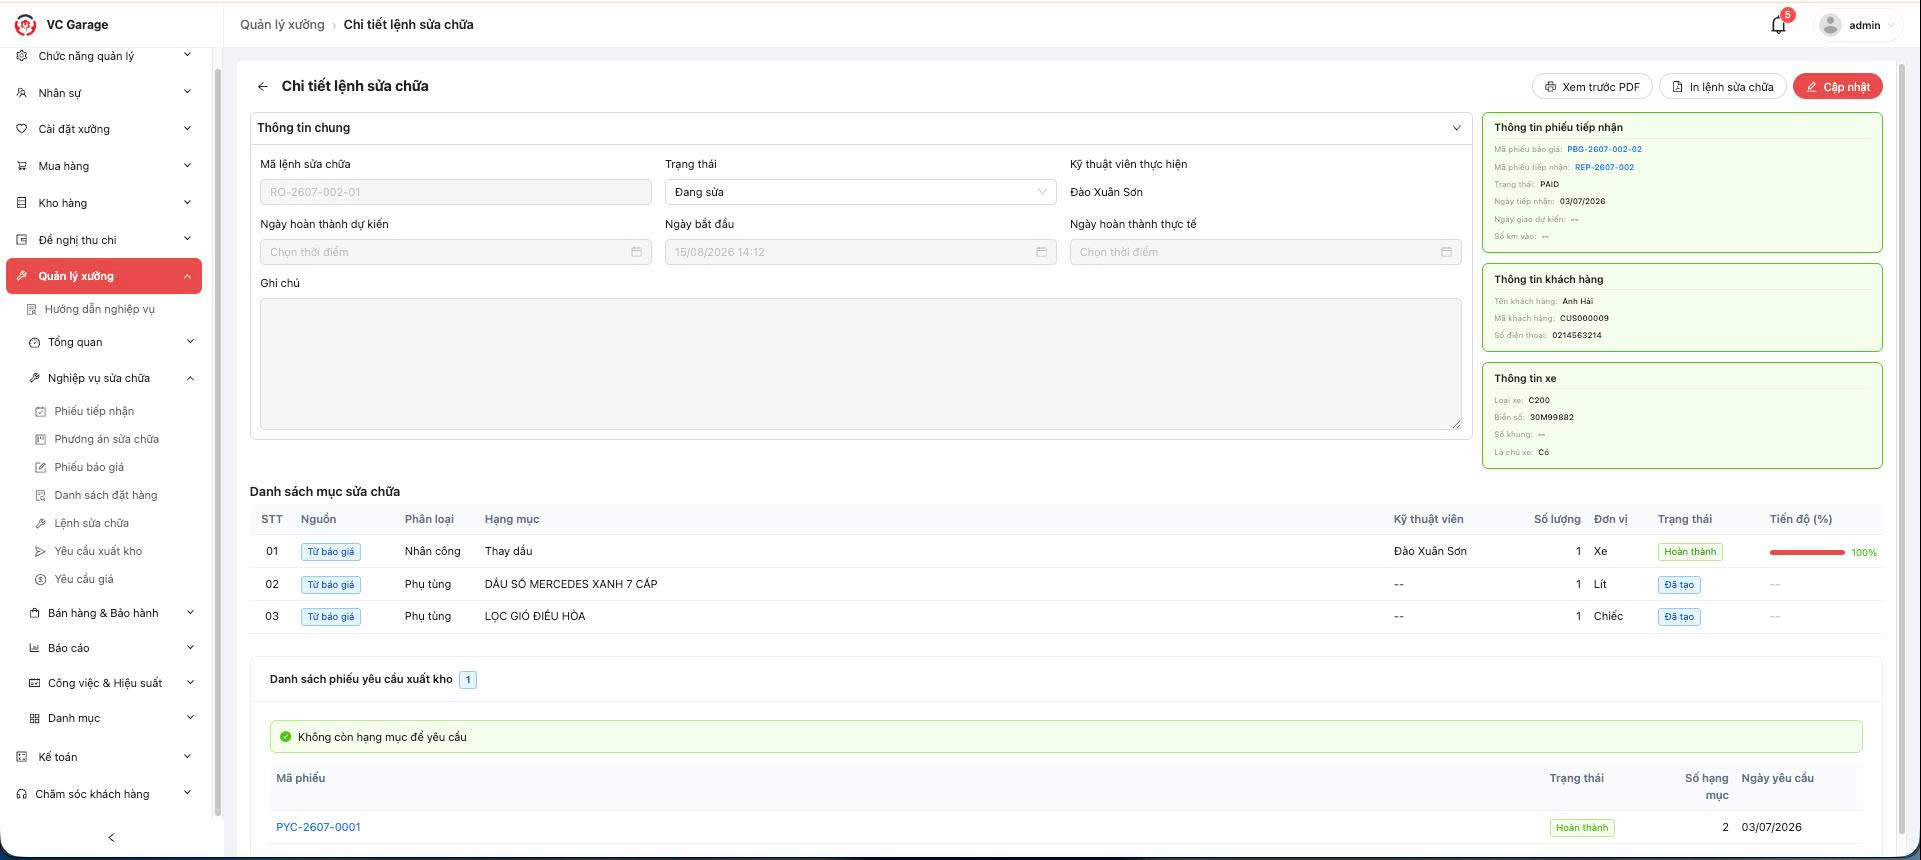Collapse the sidebar with the left chevron
The width and height of the screenshot is (1921, 860).
coord(111,837)
